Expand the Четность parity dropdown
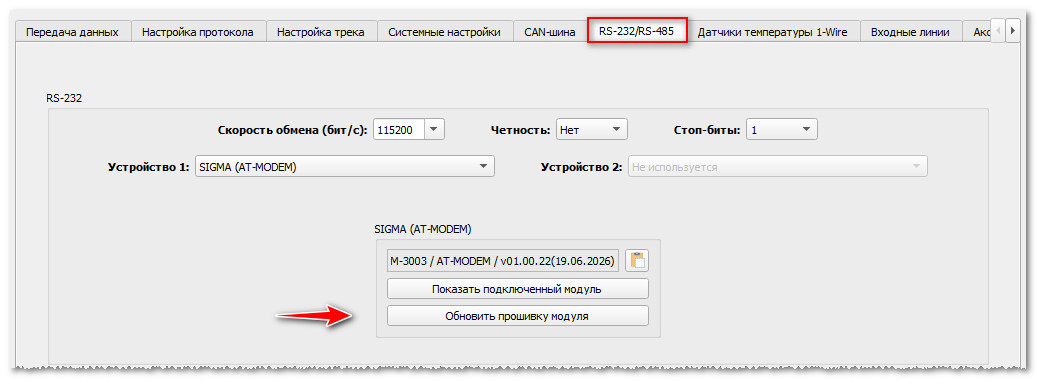 coord(591,130)
